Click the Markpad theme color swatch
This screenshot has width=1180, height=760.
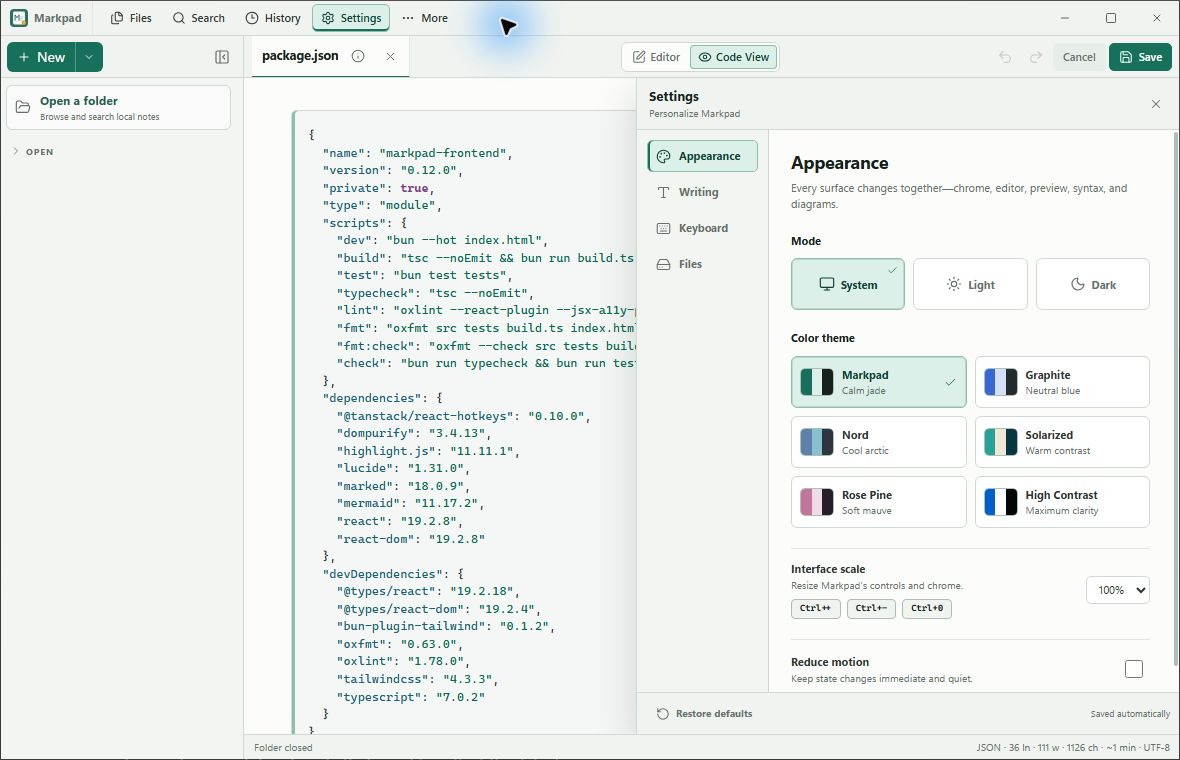817,382
